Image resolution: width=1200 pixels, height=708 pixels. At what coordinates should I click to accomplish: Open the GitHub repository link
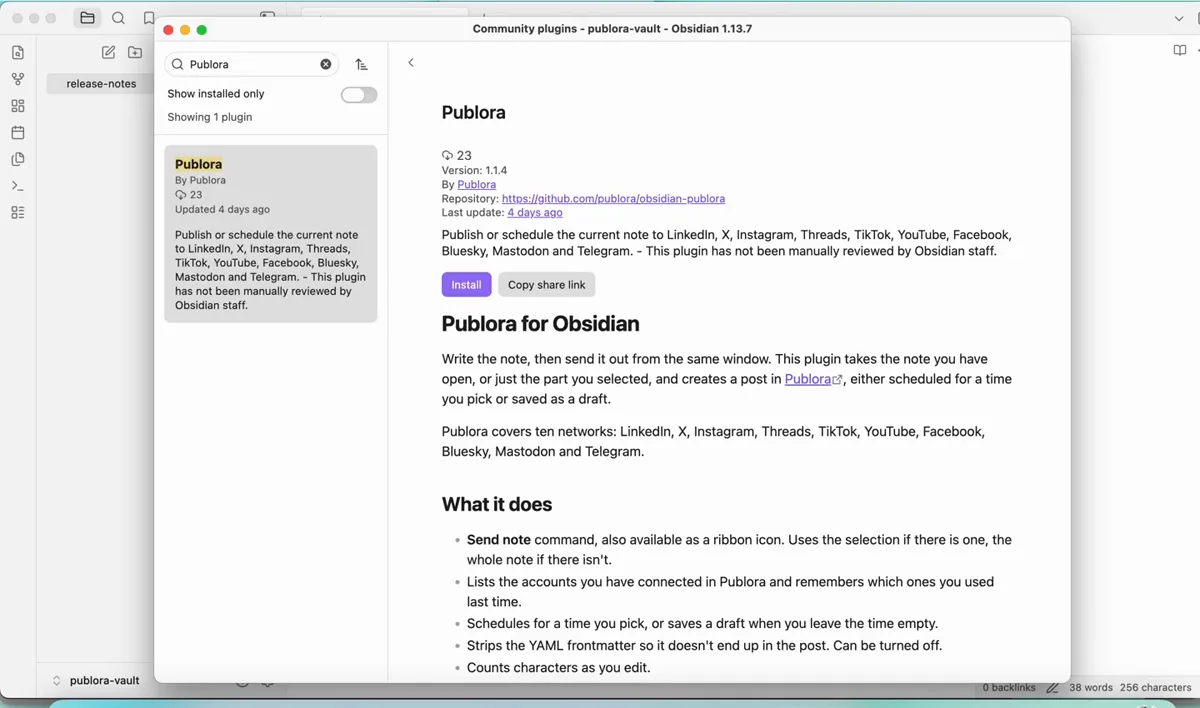[613, 199]
